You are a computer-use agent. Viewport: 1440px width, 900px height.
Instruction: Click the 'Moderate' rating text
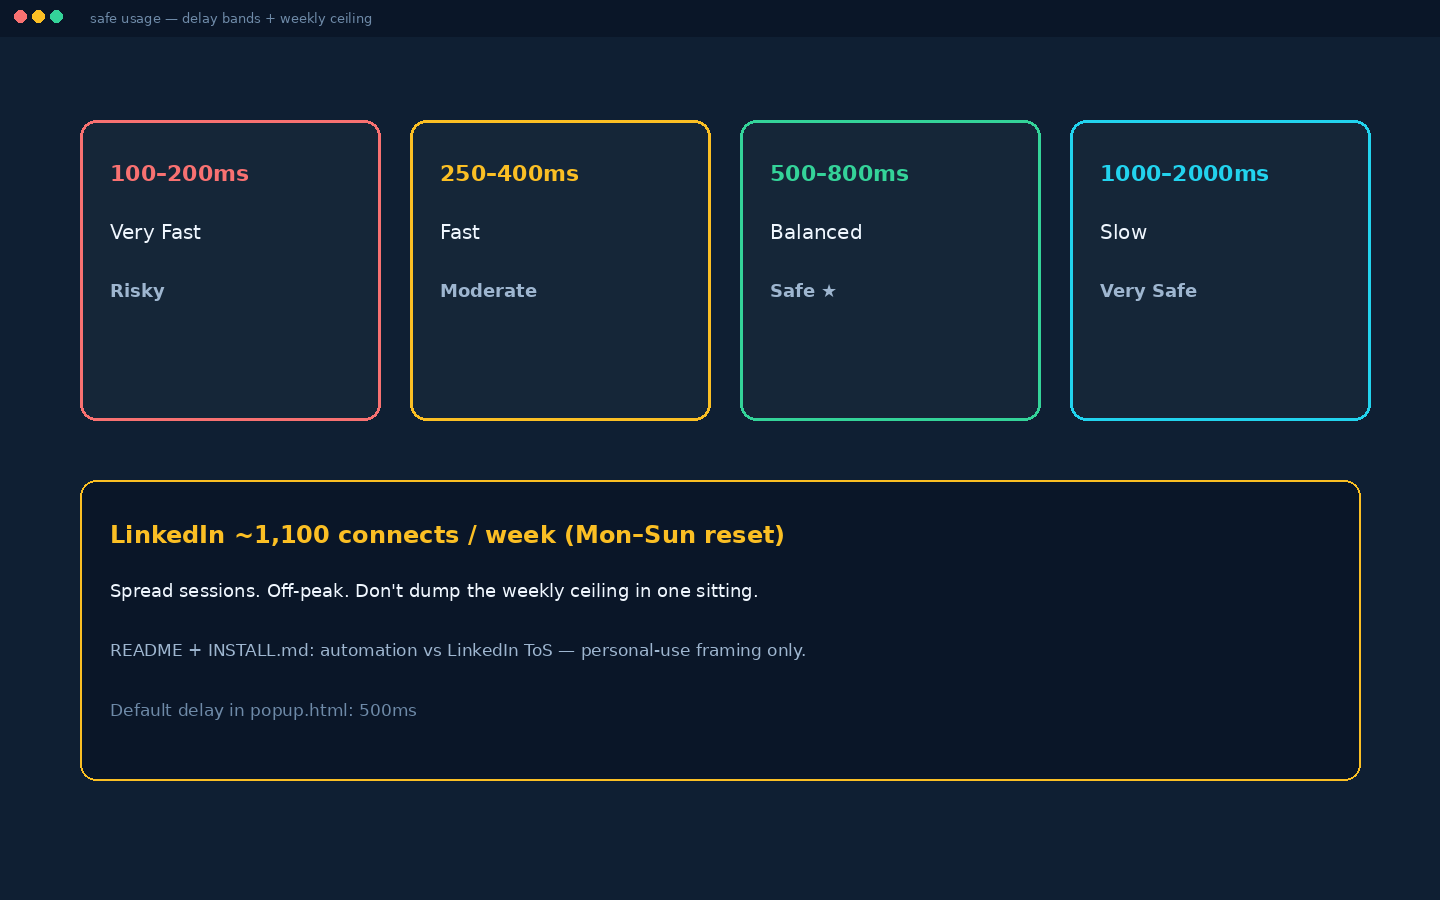pyautogui.click(x=488, y=291)
